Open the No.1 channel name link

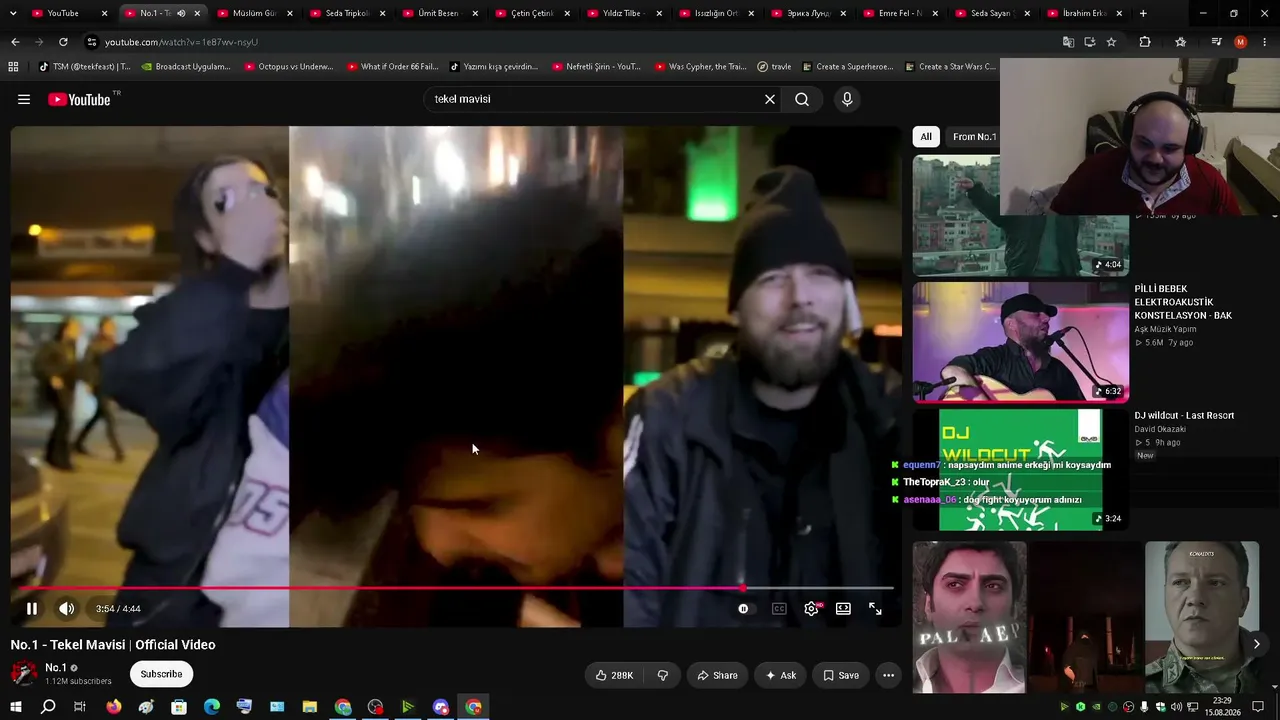pos(56,668)
